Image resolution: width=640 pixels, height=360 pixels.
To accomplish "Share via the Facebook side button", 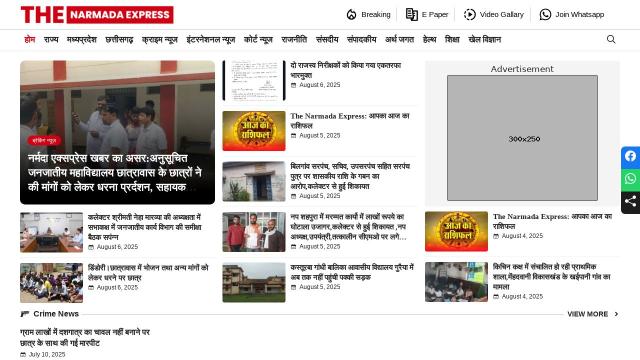I will coord(631,156).
